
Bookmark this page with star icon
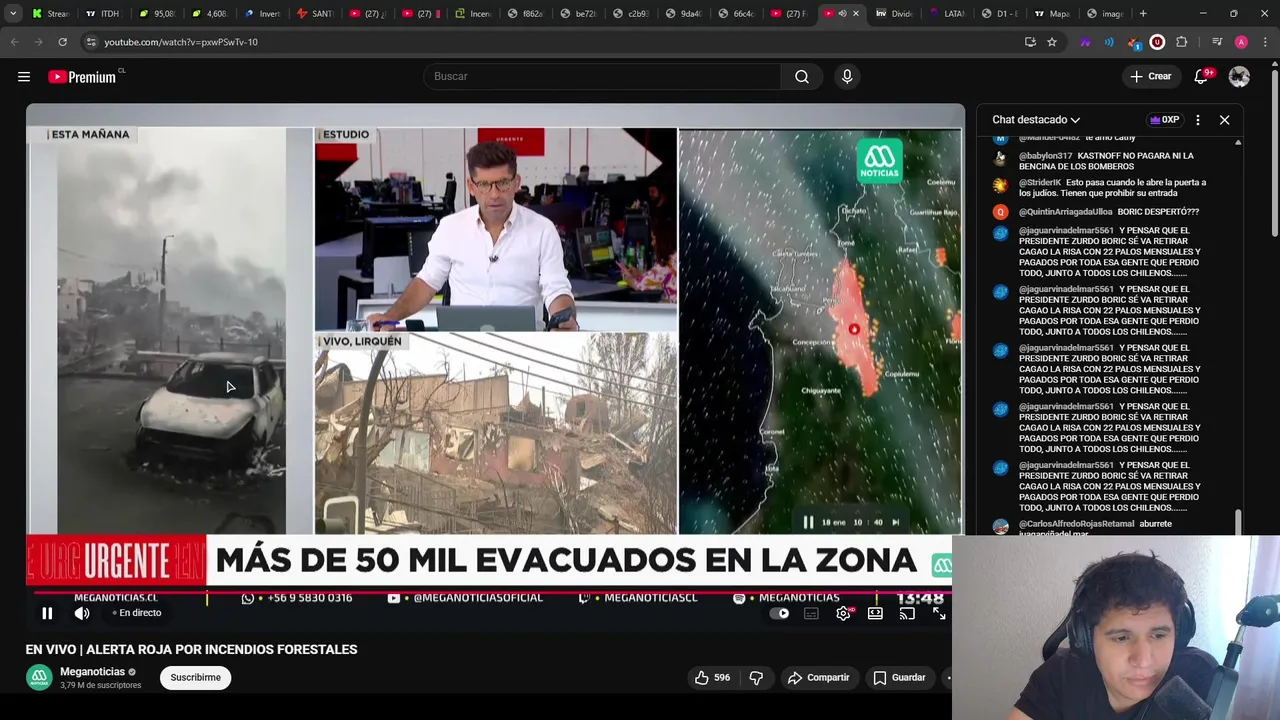coord(1052,42)
